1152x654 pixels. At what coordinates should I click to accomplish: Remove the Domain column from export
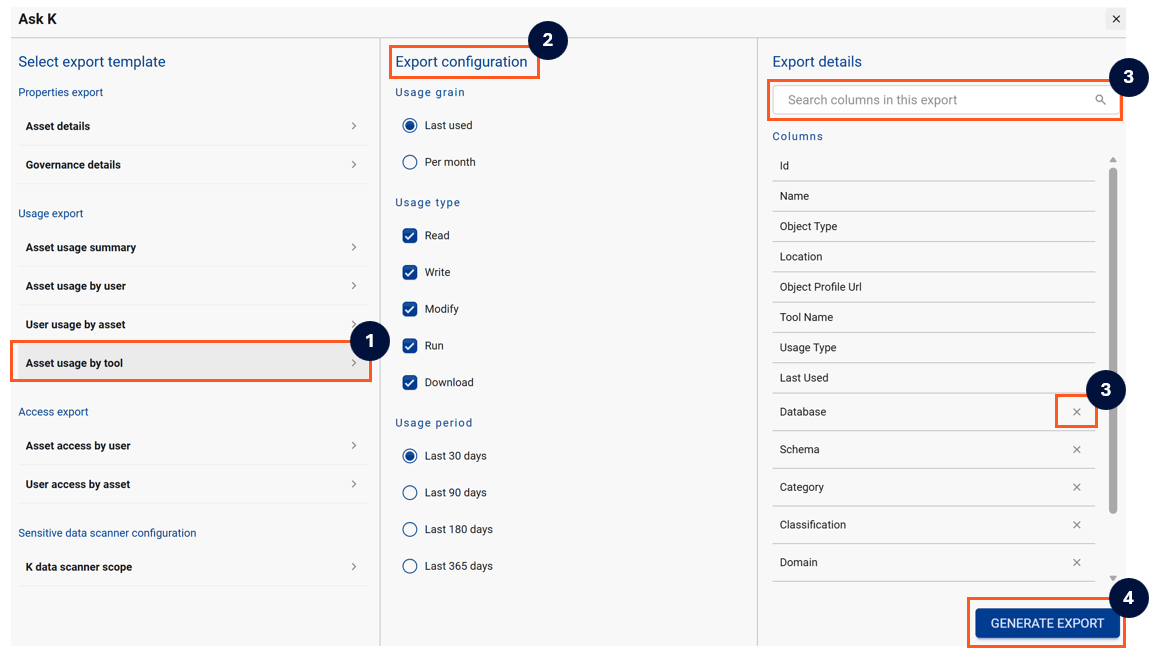tap(1076, 563)
